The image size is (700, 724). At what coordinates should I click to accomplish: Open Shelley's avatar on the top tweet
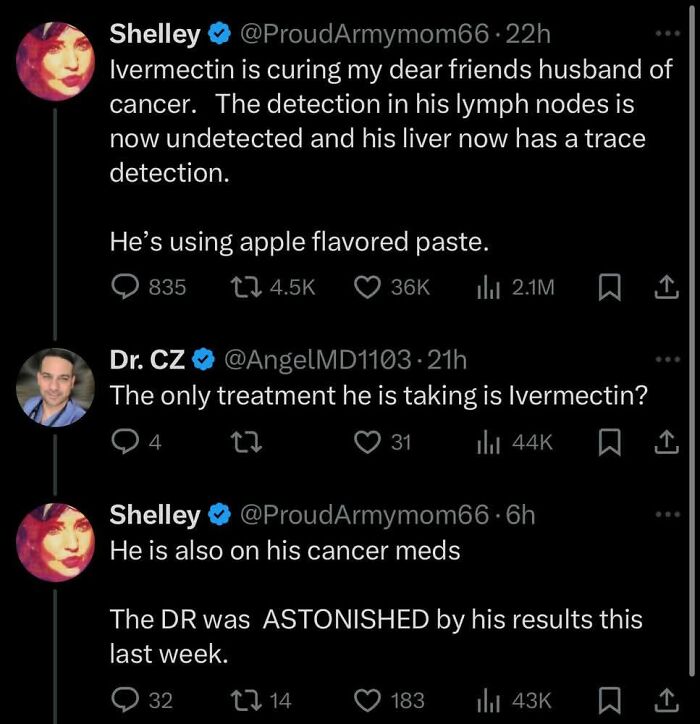pyautogui.click(x=54, y=60)
